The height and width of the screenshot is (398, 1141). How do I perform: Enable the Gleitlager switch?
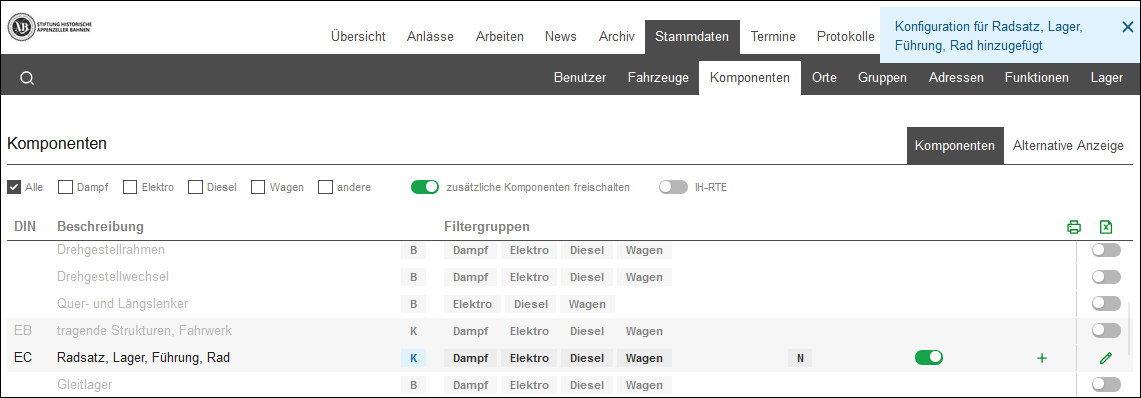[x=1106, y=384]
